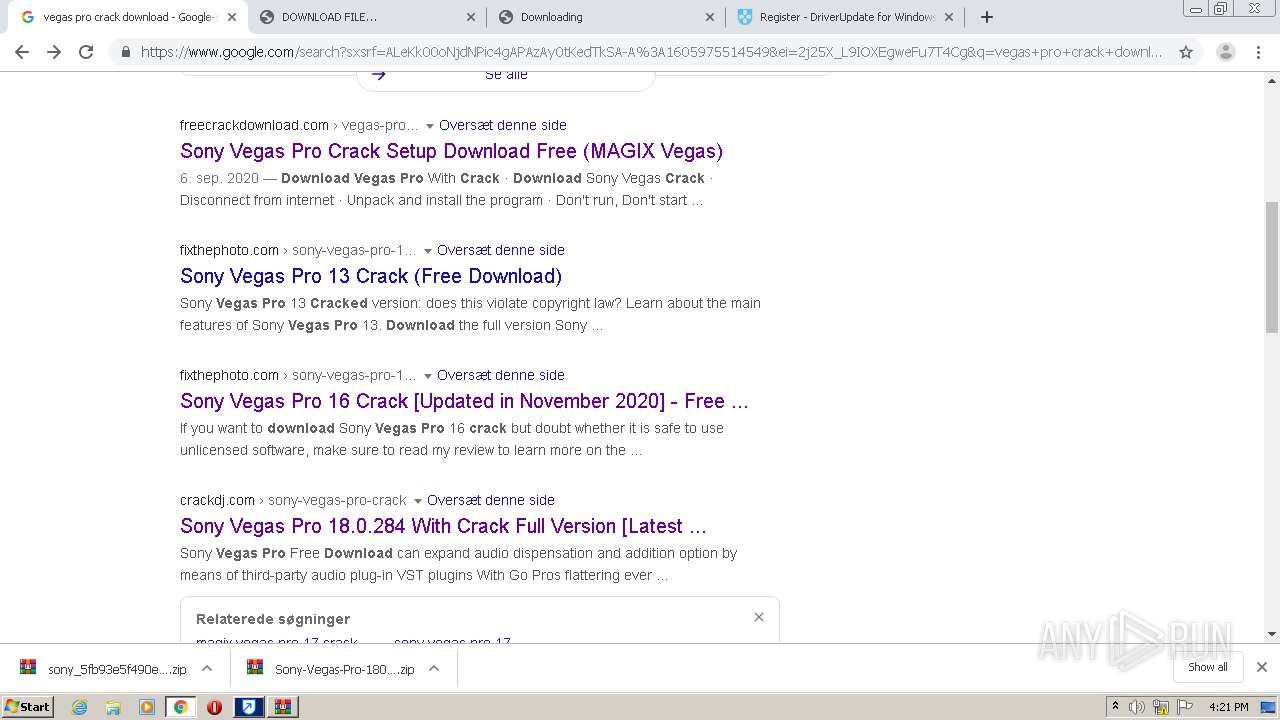Open Sony Vegas Pro Crack Setup Download result
This screenshot has height=720, width=1280.
click(x=451, y=151)
